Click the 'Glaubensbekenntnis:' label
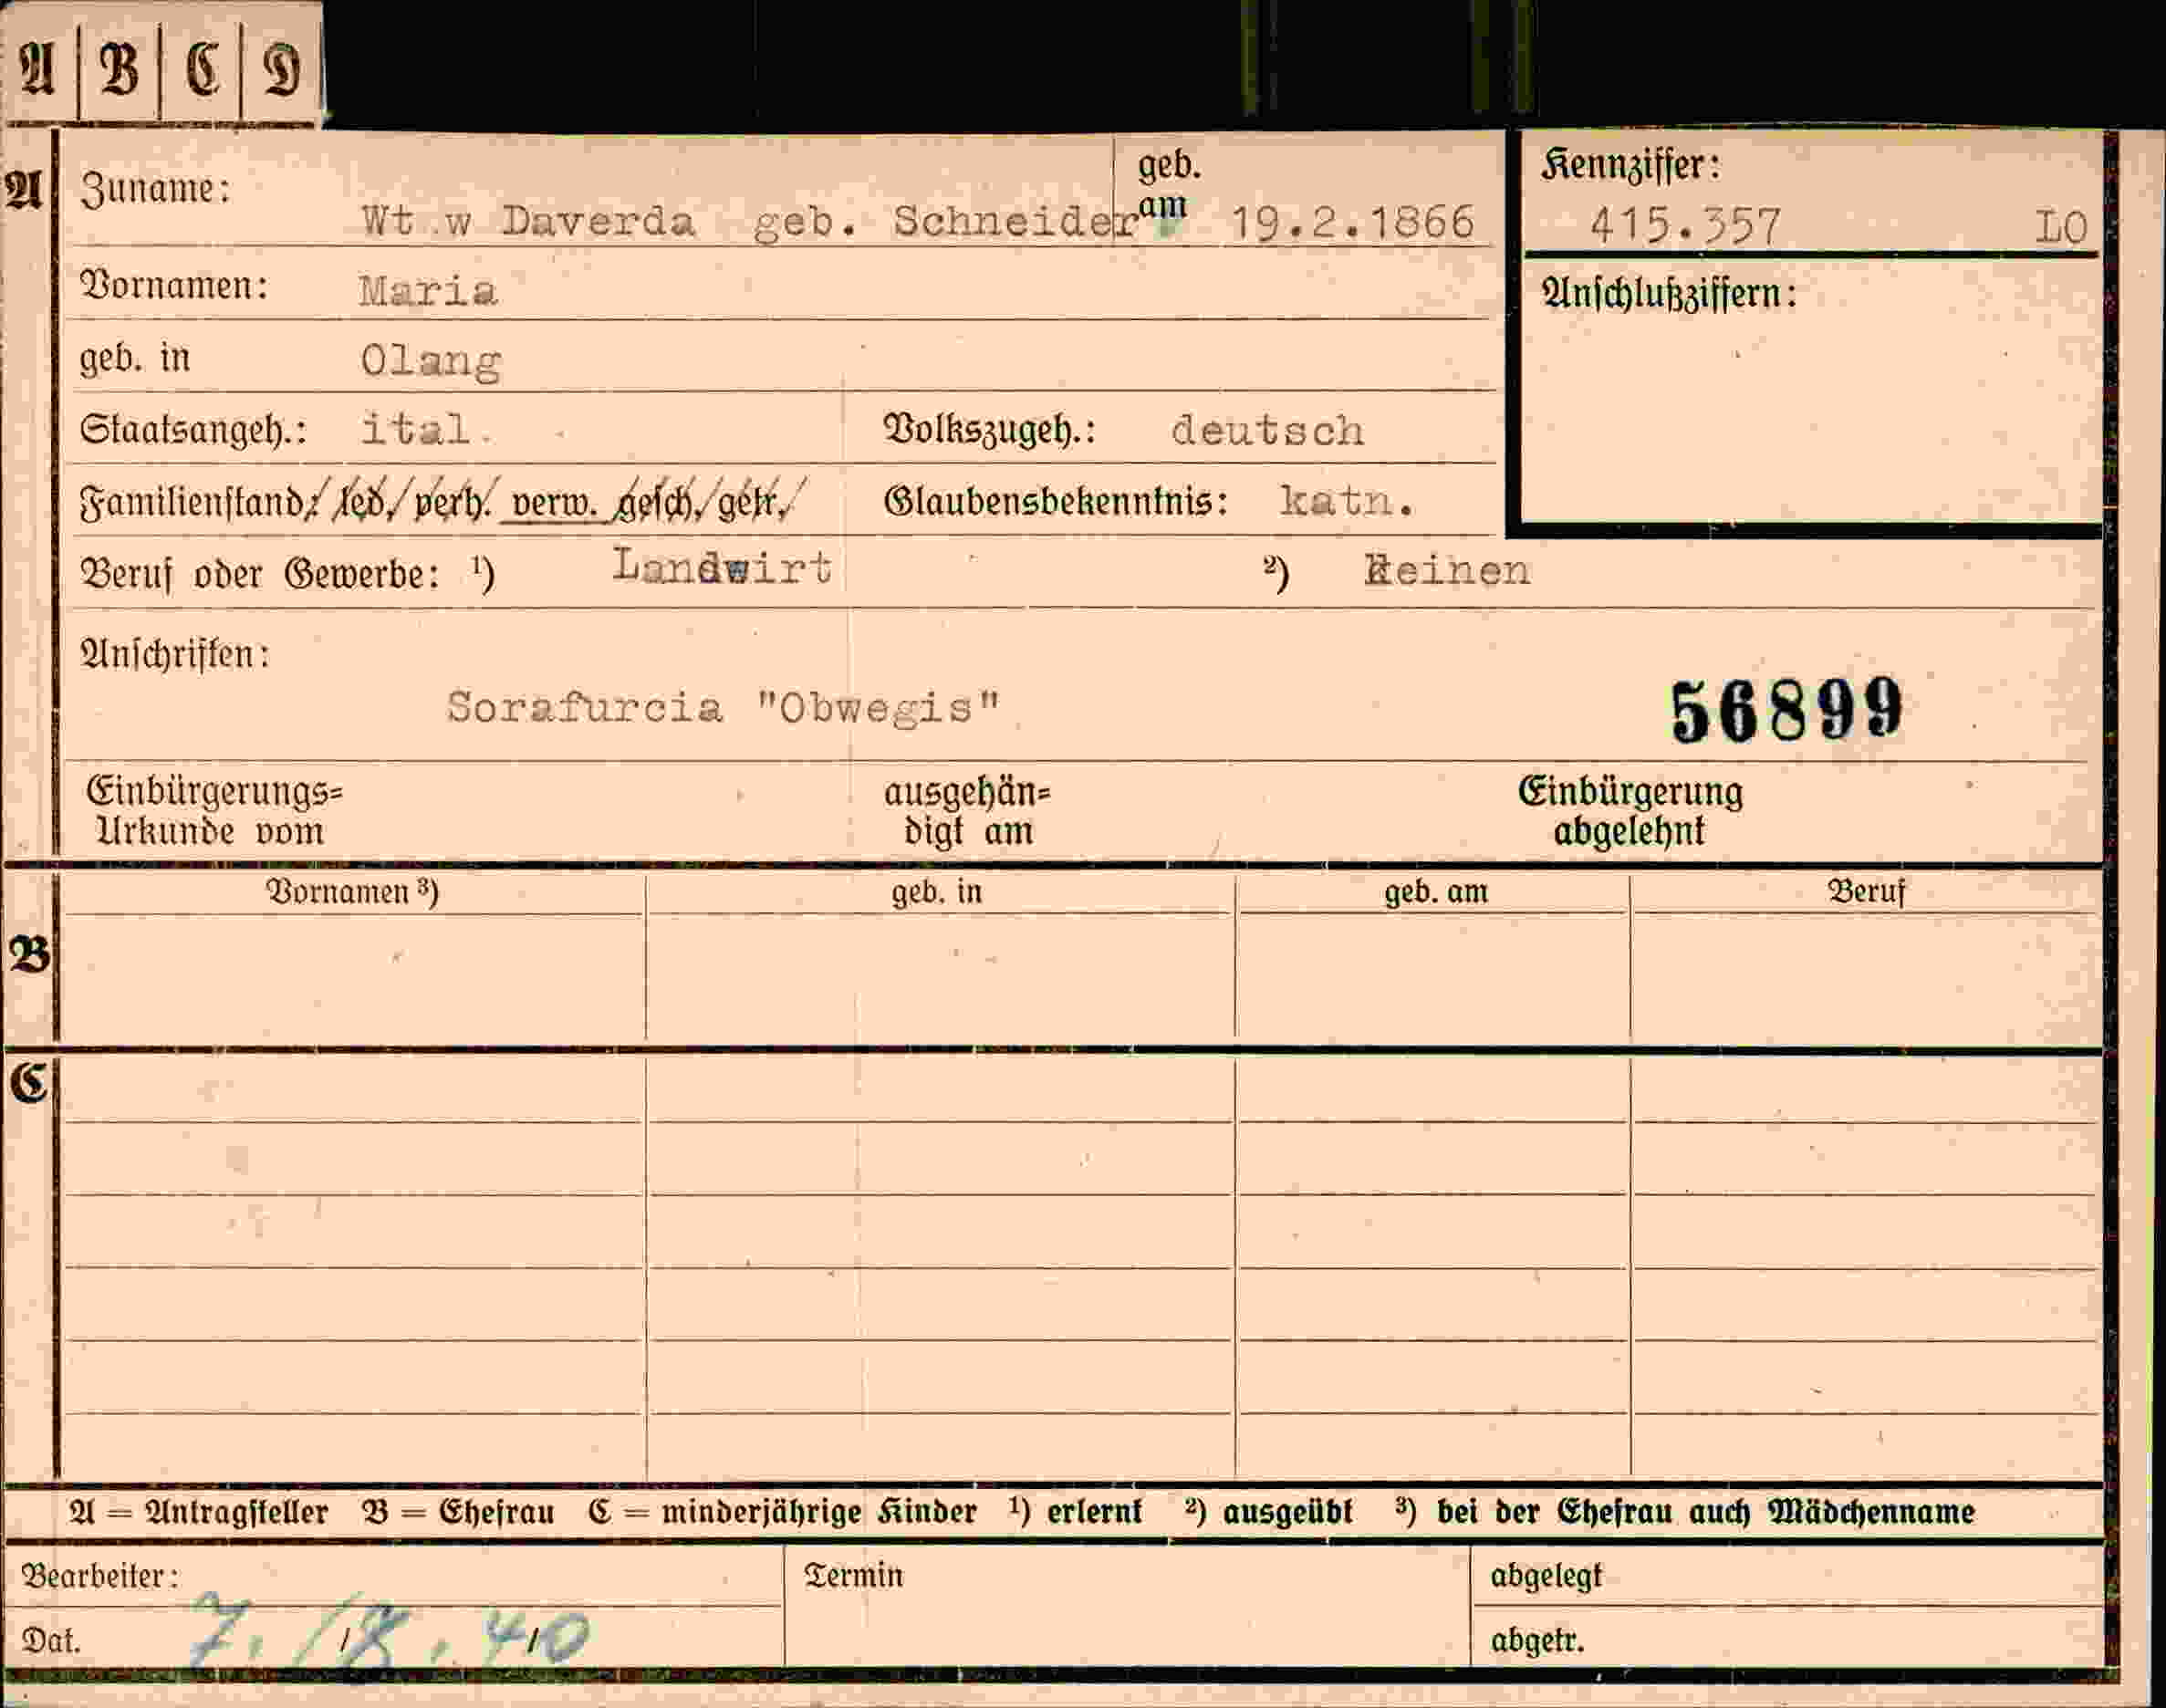Image resolution: width=2166 pixels, height=1708 pixels. [x=1056, y=501]
